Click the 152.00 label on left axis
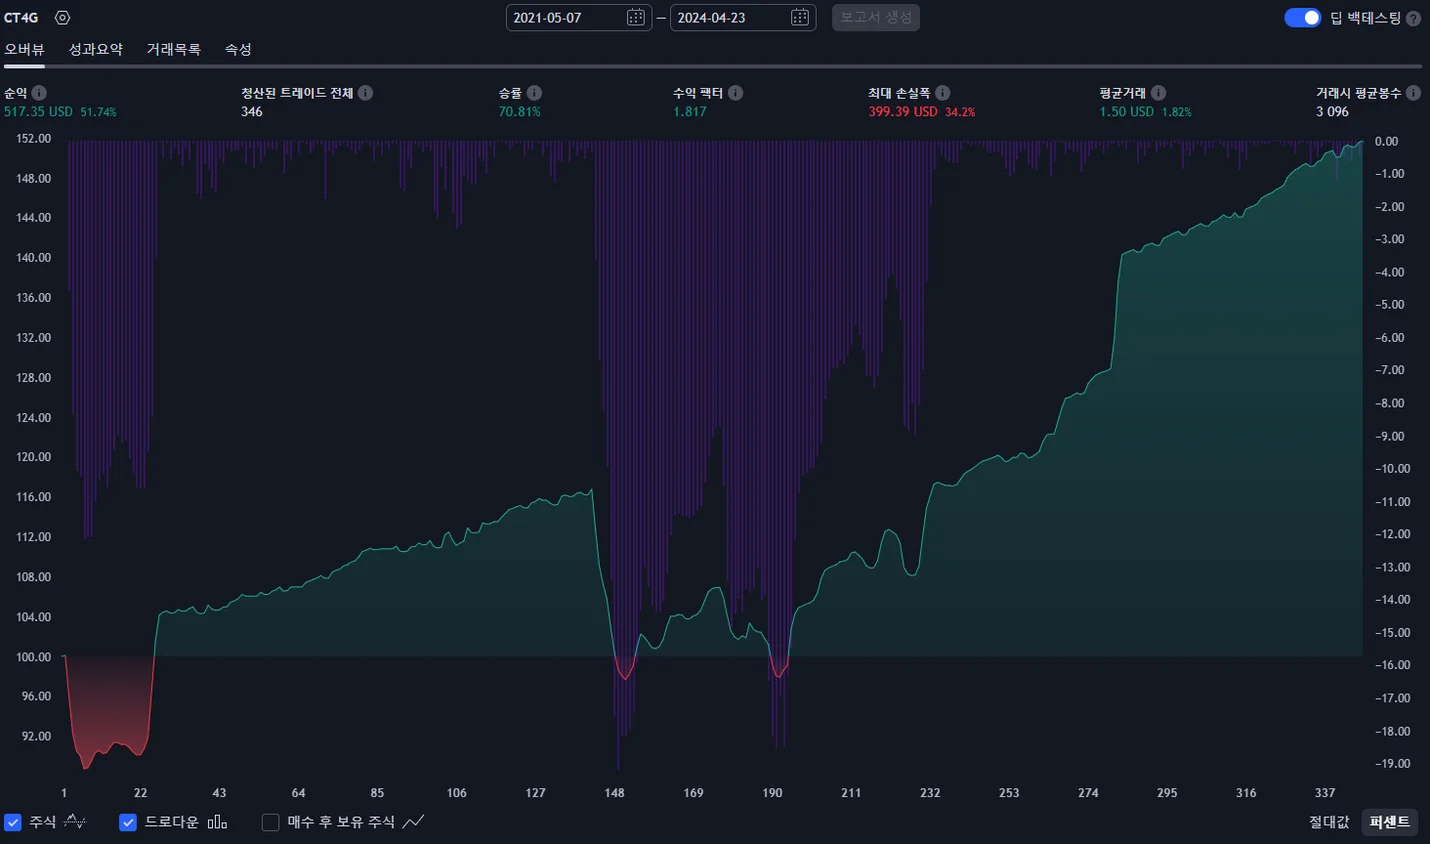Viewport: 1430px width, 844px height. pyautogui.click(x=34, y=139)
